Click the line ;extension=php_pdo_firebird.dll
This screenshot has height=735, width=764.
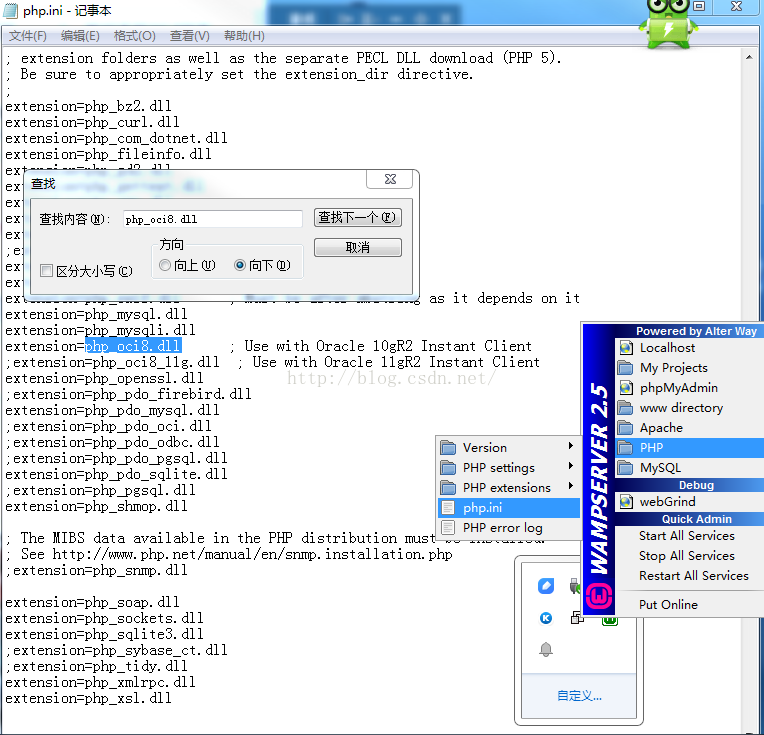coord(128,394)
